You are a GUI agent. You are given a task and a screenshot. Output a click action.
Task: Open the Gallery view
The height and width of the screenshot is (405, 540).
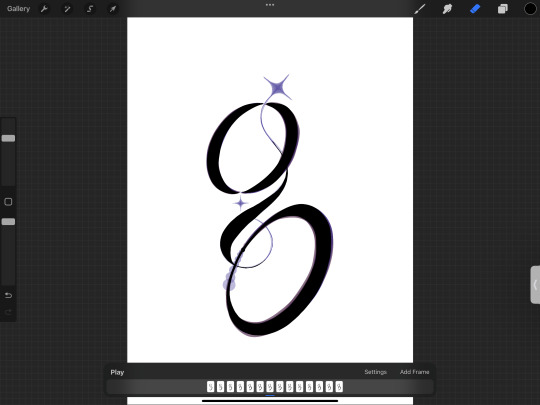point(18,9)
